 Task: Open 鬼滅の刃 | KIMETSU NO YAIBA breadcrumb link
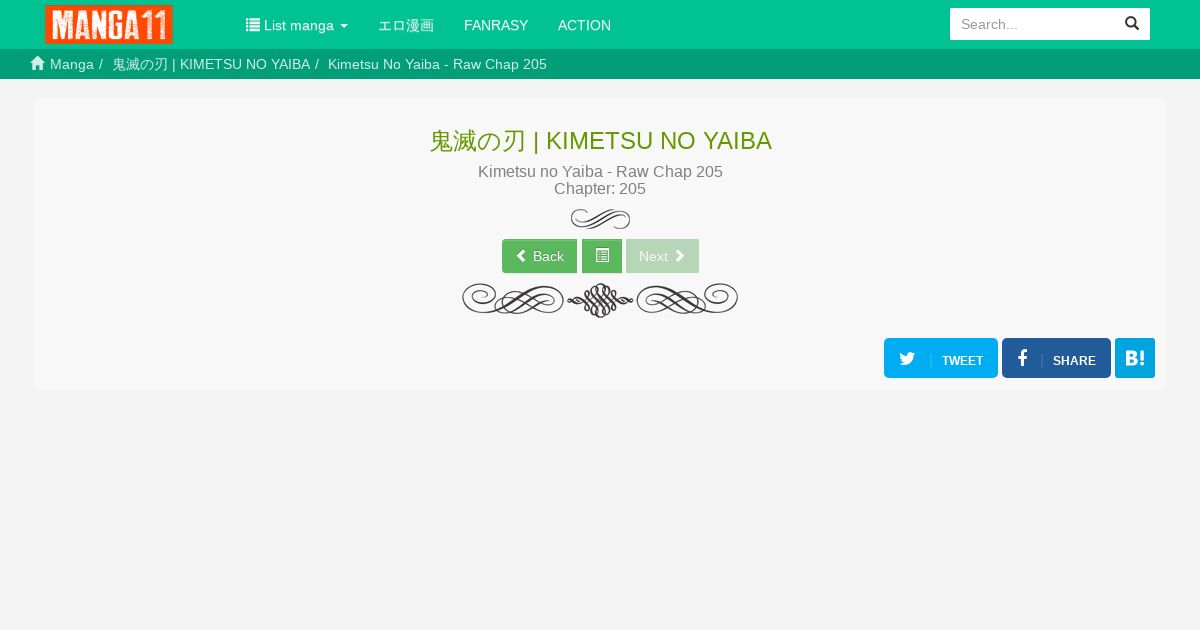[211, 64]
